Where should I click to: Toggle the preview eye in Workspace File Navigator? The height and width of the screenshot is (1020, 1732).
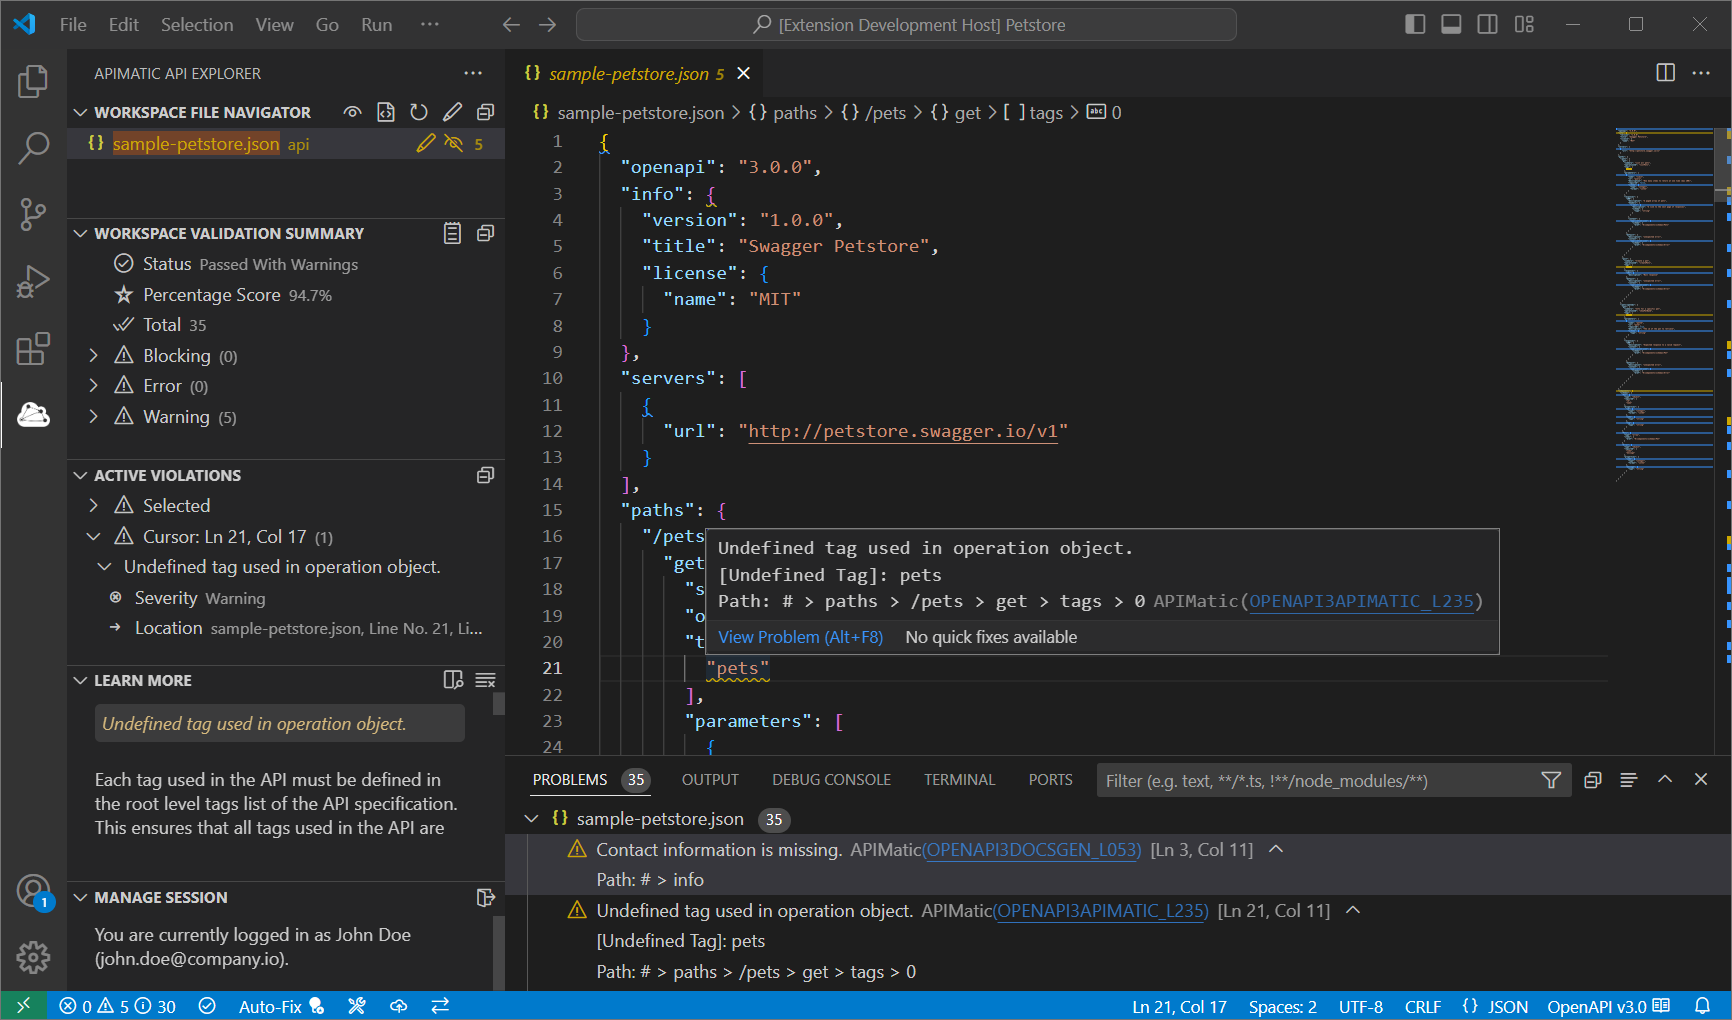tap(352, 112)
